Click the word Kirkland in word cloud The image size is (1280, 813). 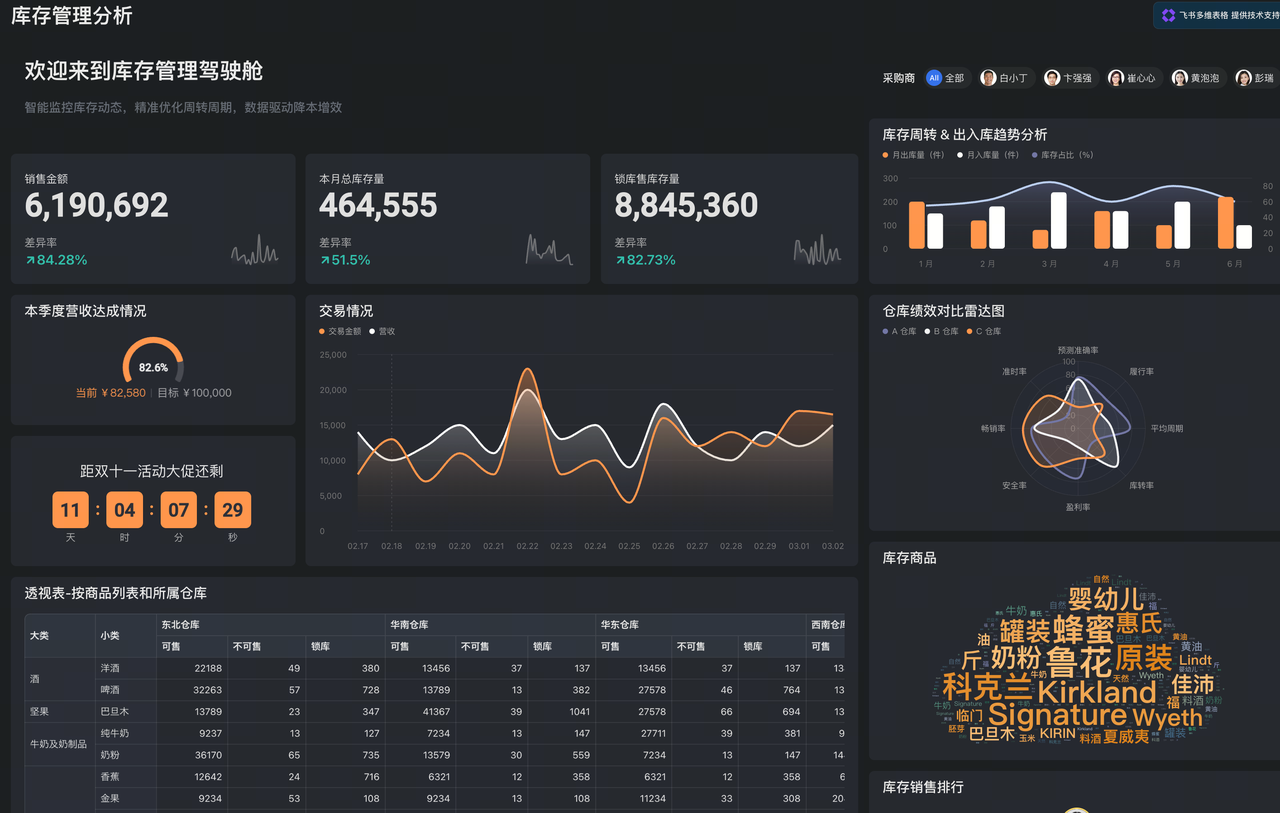pyautogui.click(x=1096, y=692)
